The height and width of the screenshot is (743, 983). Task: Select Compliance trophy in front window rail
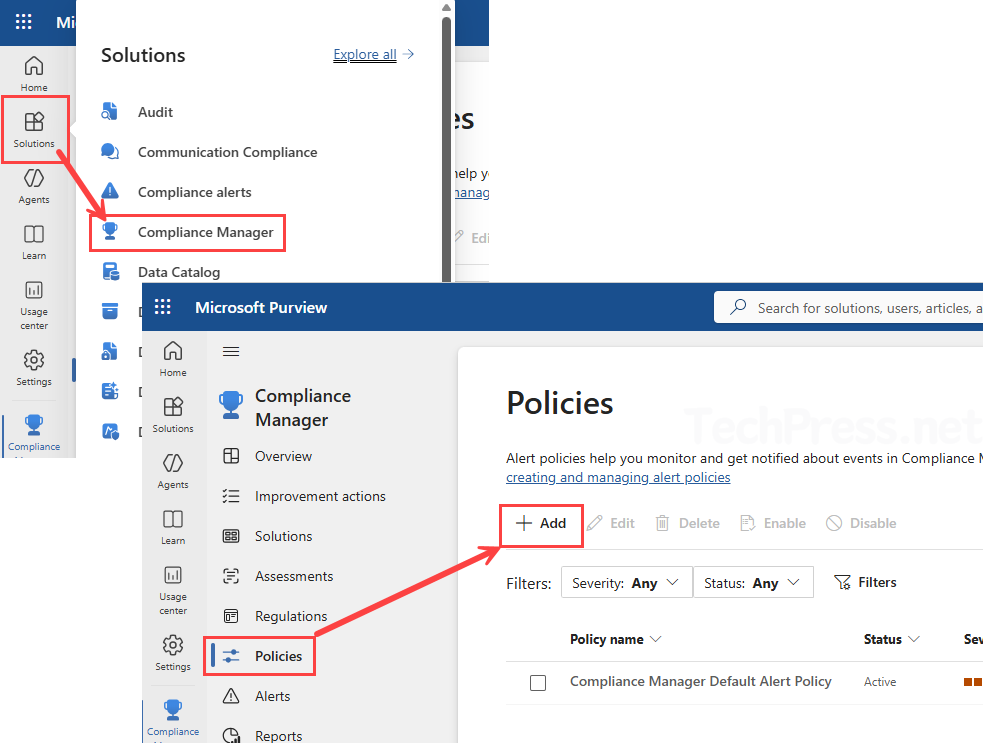coord(173,718)
